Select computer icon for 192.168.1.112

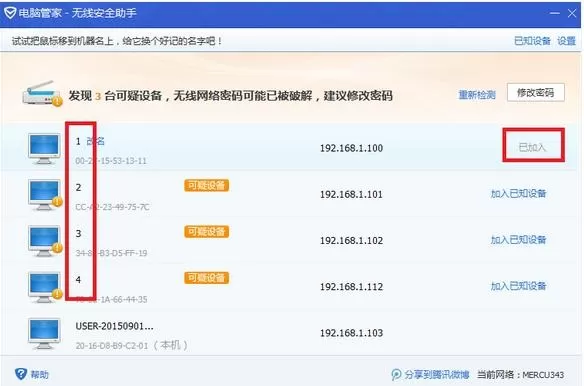(x=45, y=287)
